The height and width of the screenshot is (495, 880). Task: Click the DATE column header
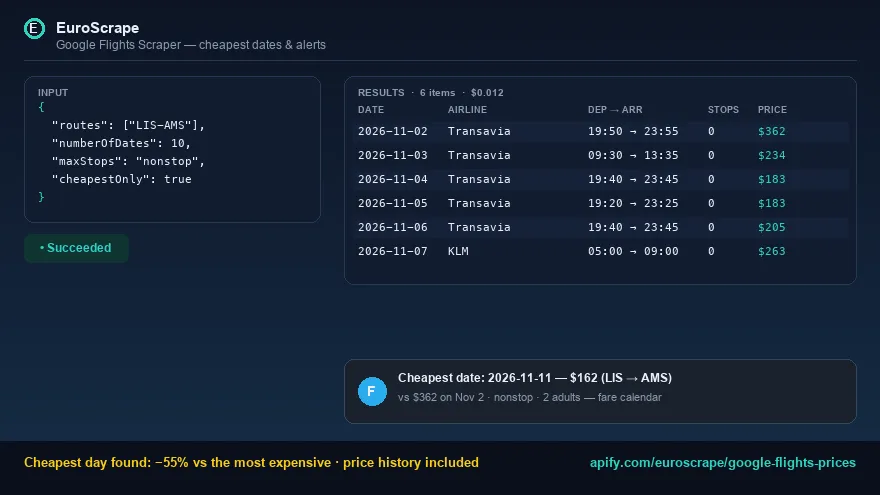371,110
